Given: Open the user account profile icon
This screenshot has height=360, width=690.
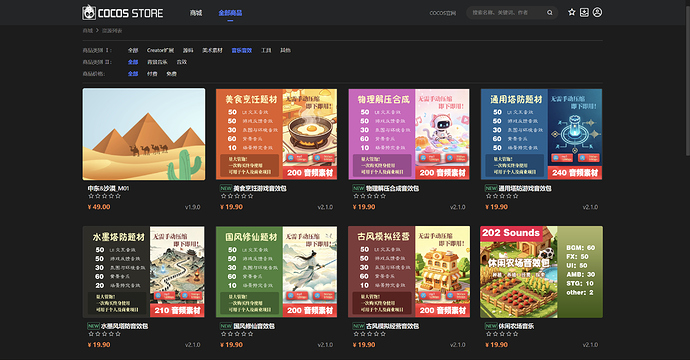Looking at the screenshot, I should (x=597, y=12).
